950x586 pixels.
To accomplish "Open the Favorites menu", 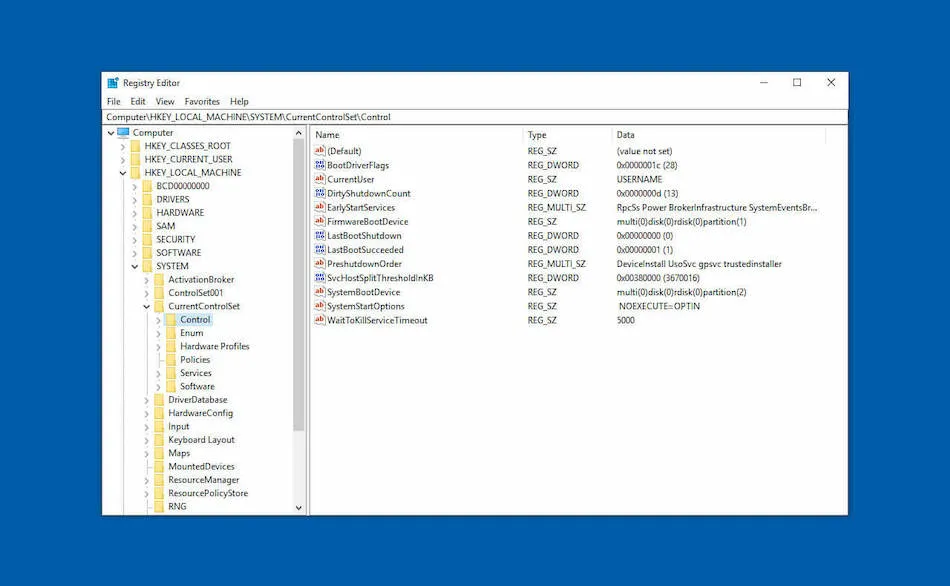I will (x=202, y=101).
